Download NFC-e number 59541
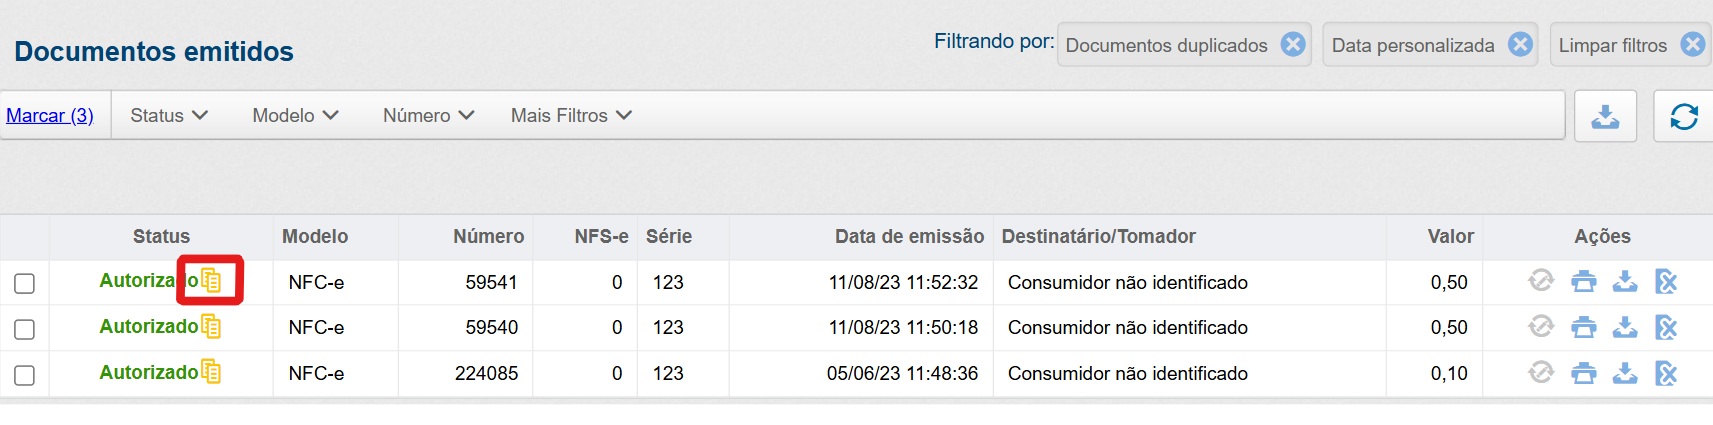Image resolution: width=1713 pixels, height=425 pixels. click(1625, 282)
